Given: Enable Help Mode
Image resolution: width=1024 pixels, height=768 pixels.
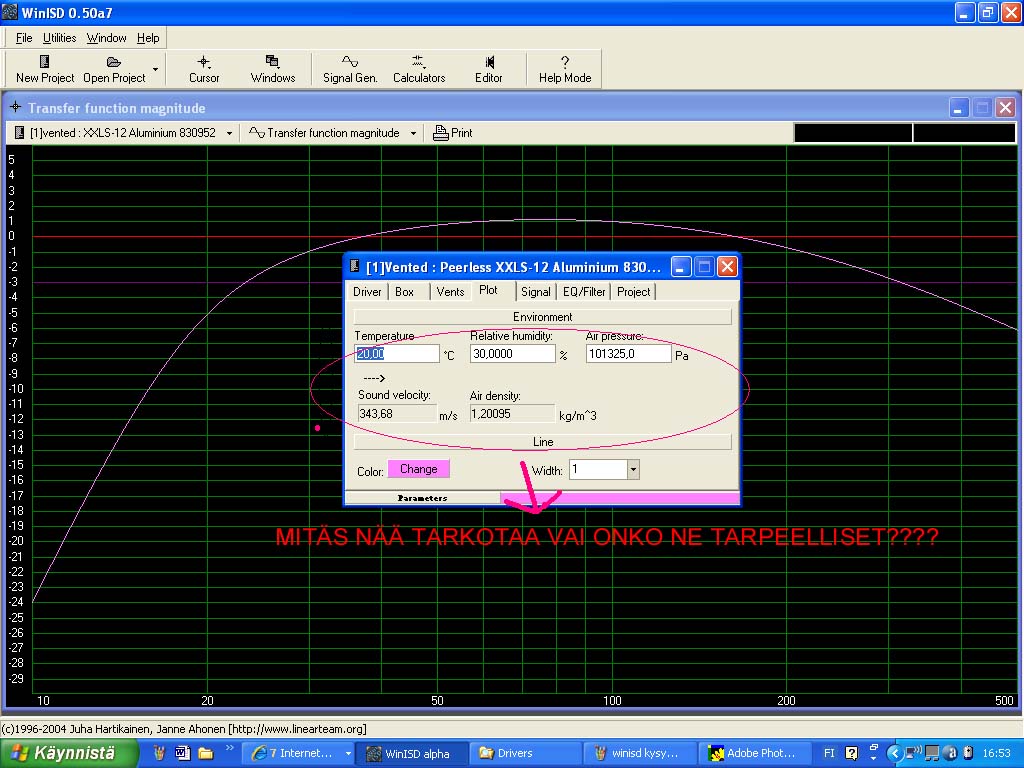Looking at the screenshot, I should 565,62.
